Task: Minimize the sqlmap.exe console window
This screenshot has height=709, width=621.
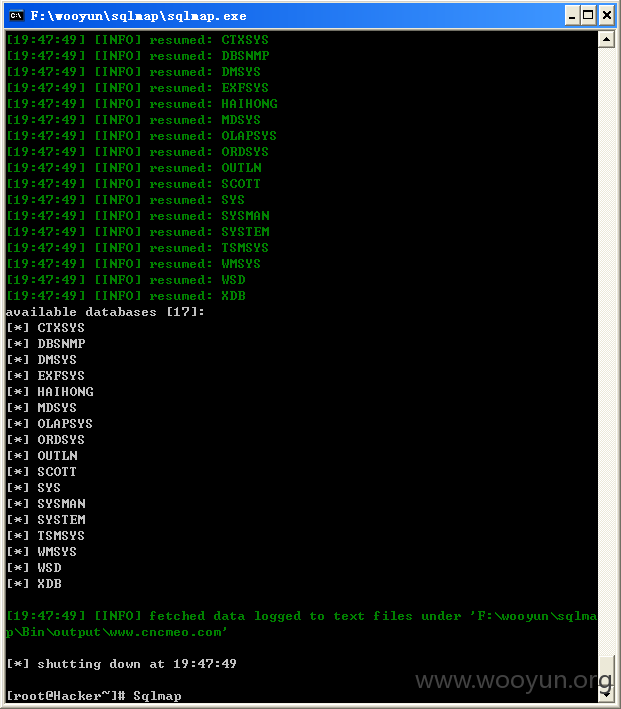Action: (x=572, y=16)
